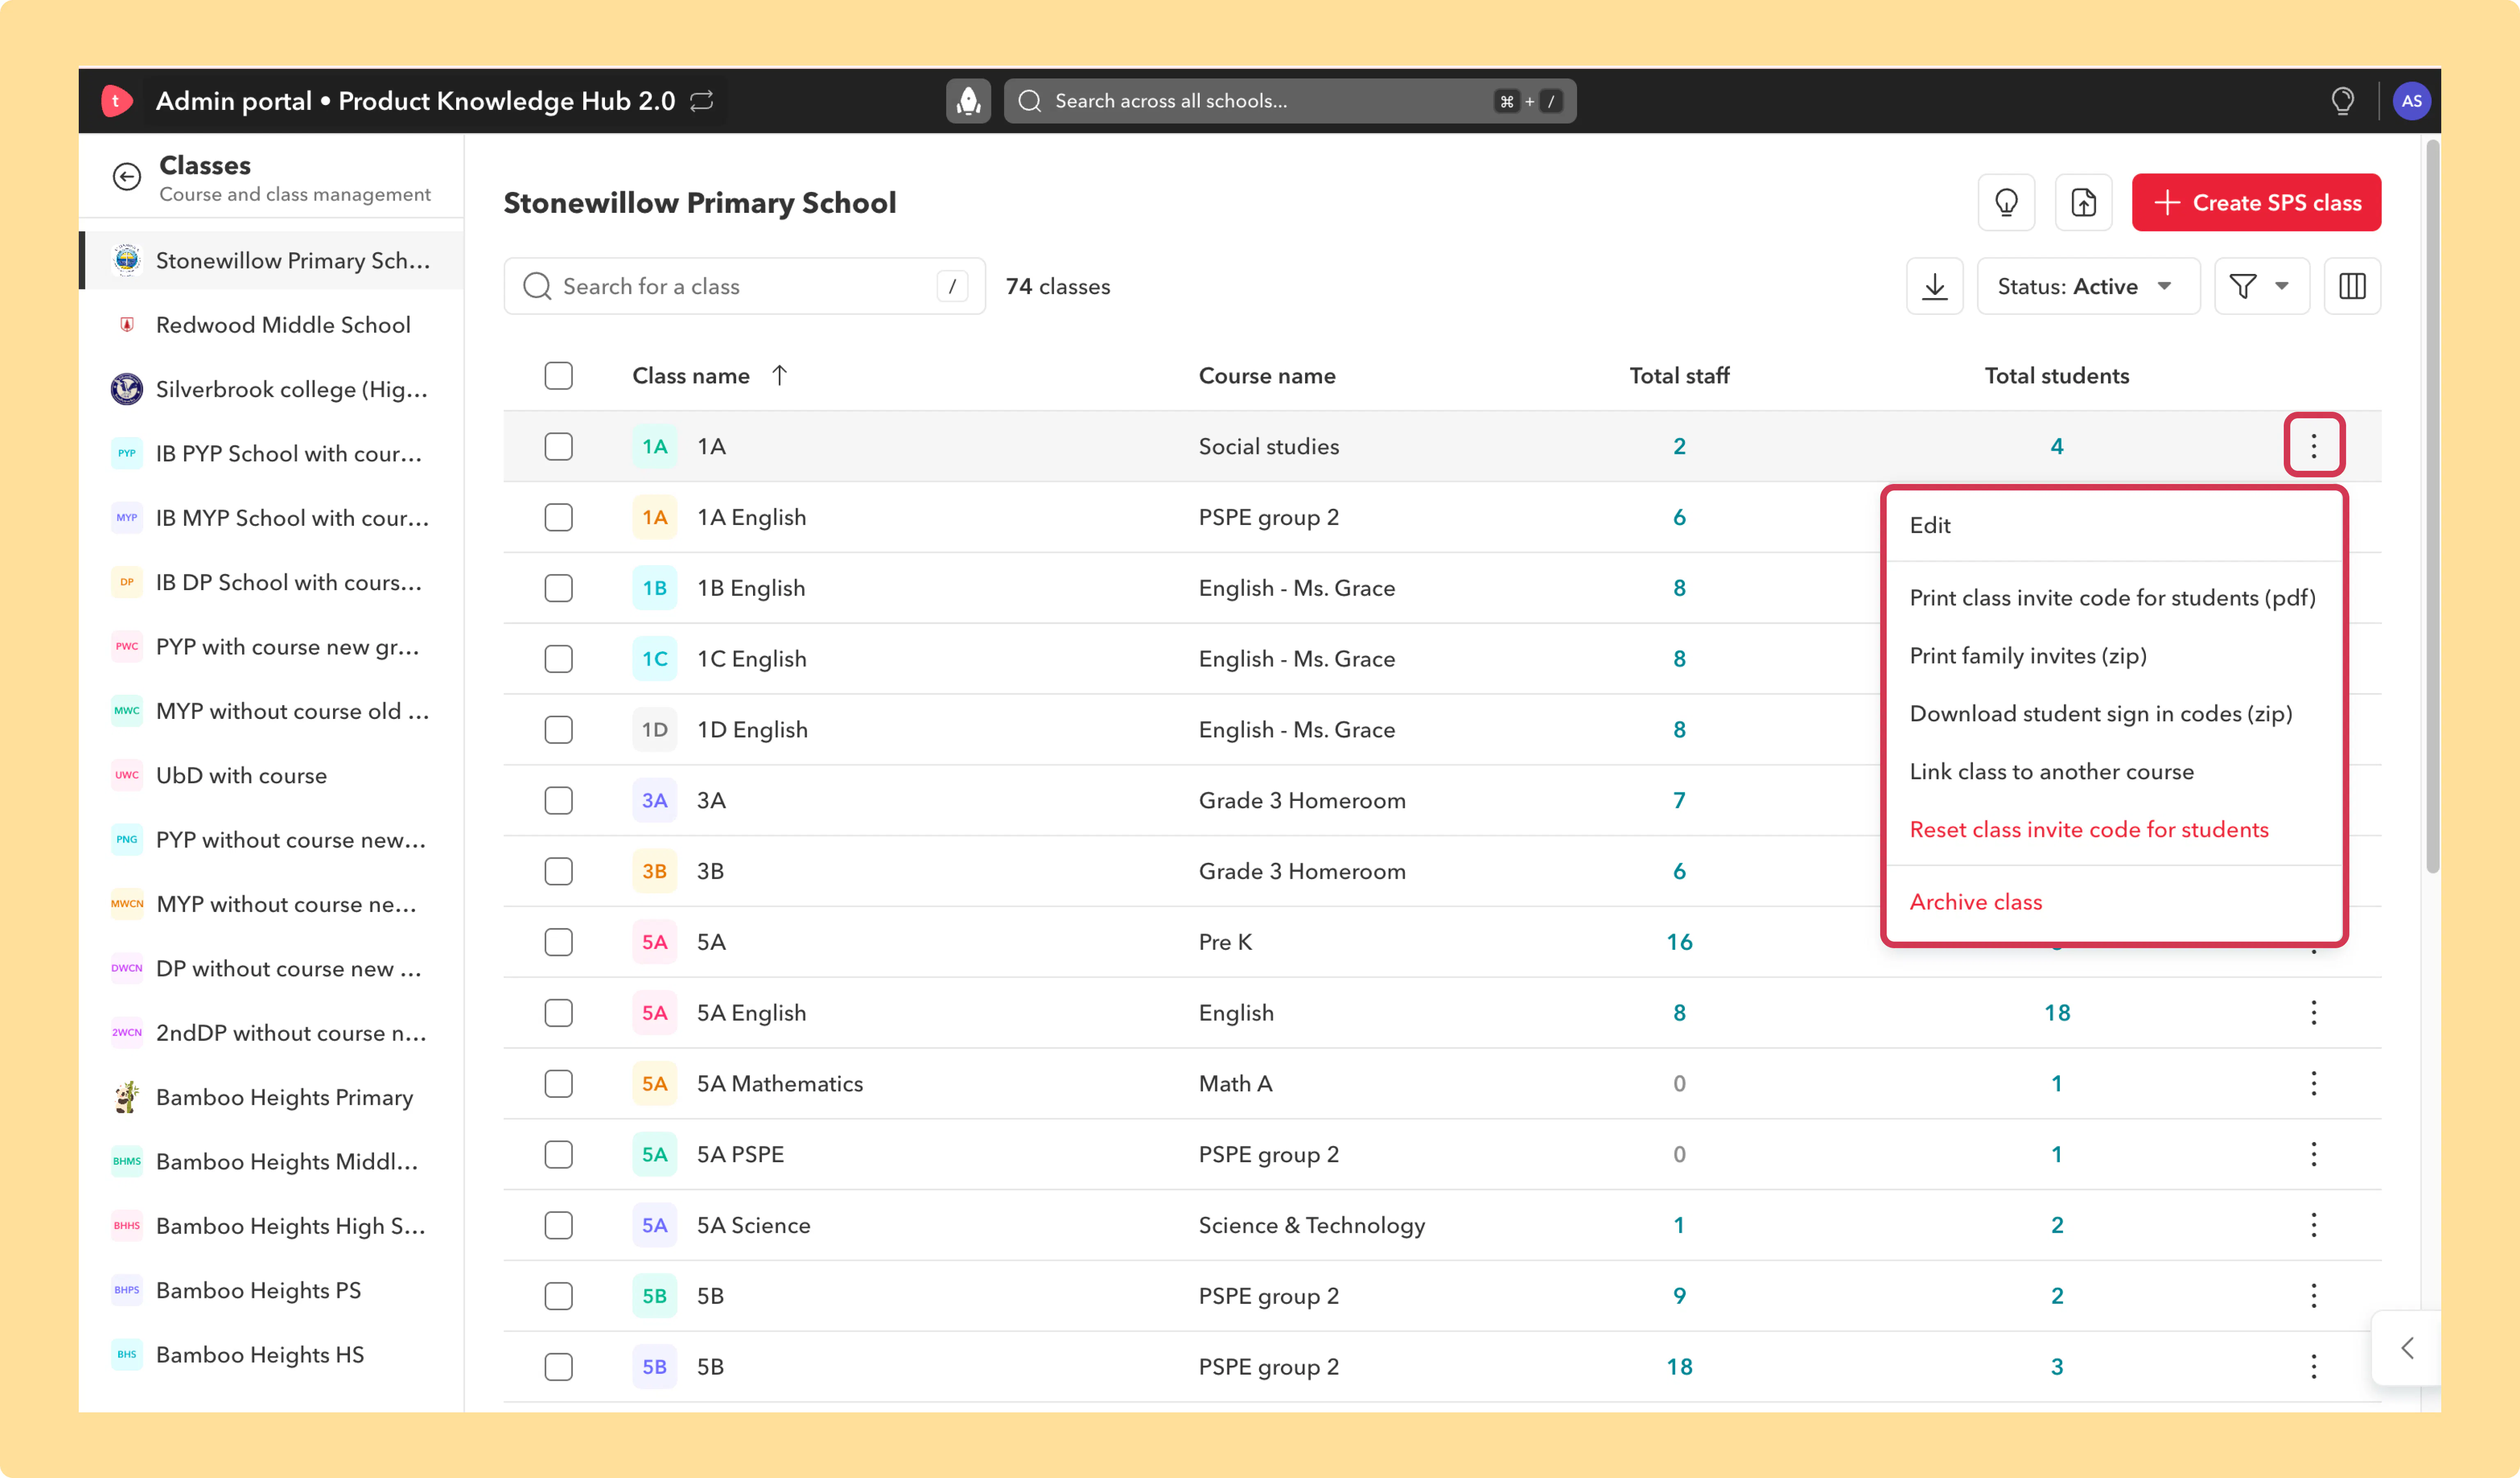2520x1478 pixels.
Task: Click the Stonewillow Primary School crest icon
Action: (x=127, y=260)
